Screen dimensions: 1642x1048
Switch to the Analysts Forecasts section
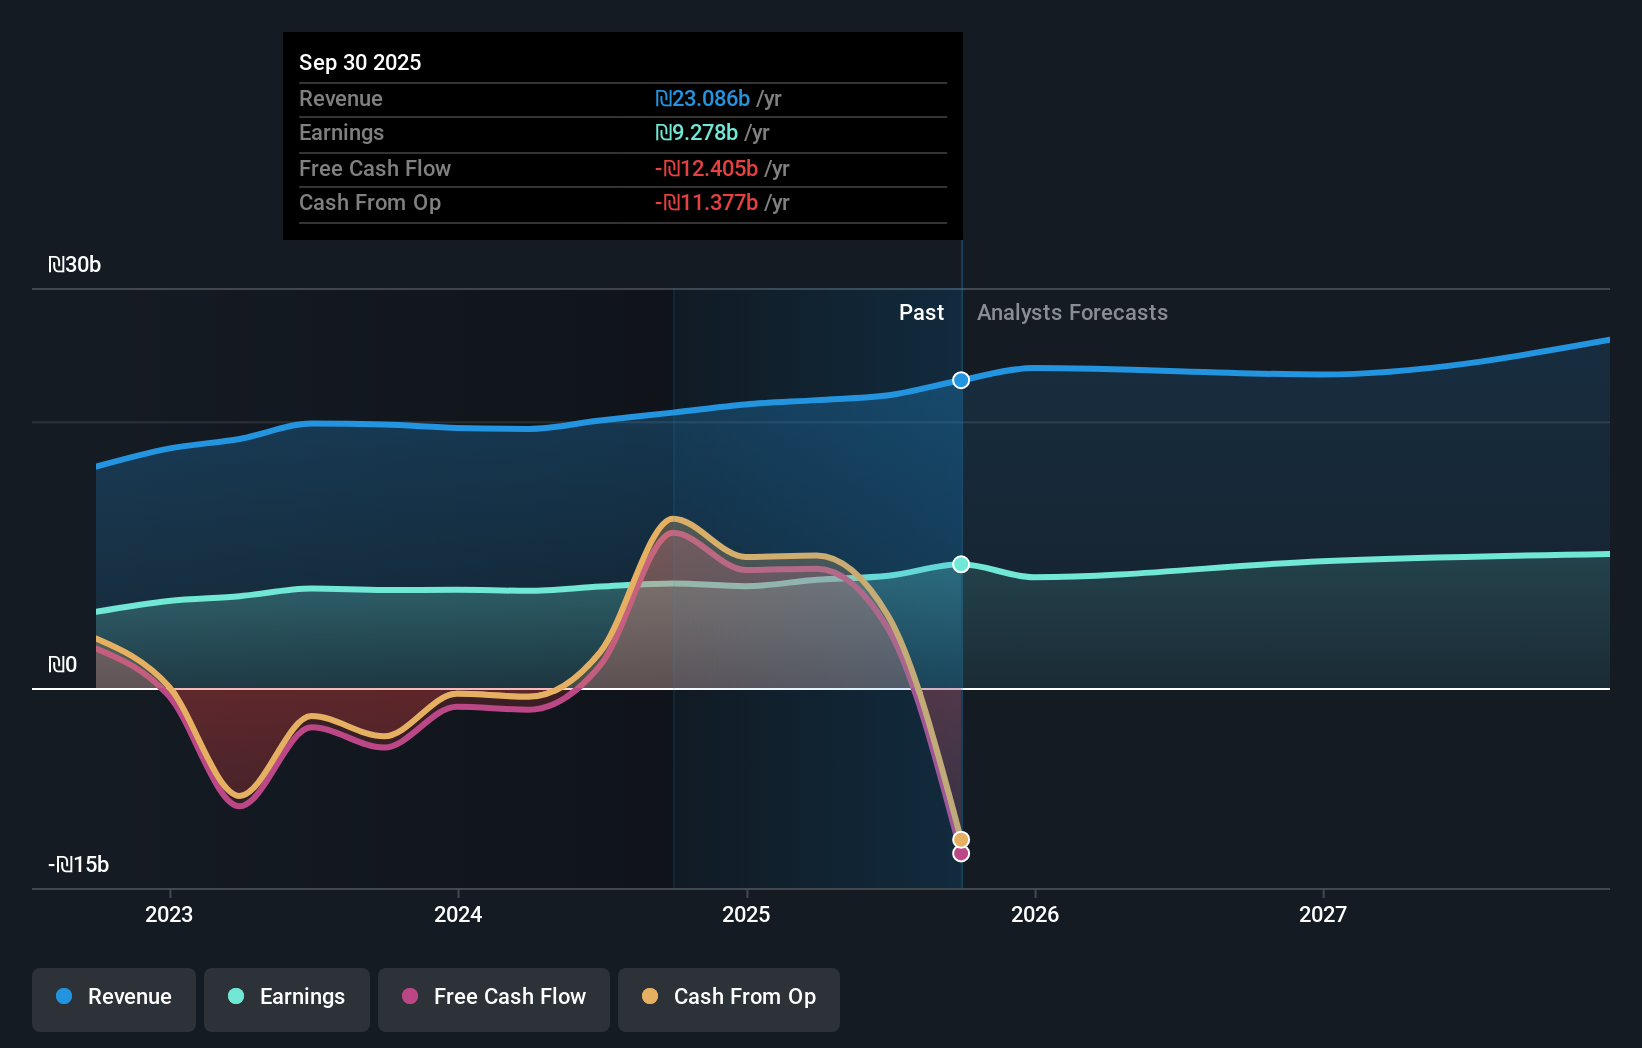[1071, 312]
